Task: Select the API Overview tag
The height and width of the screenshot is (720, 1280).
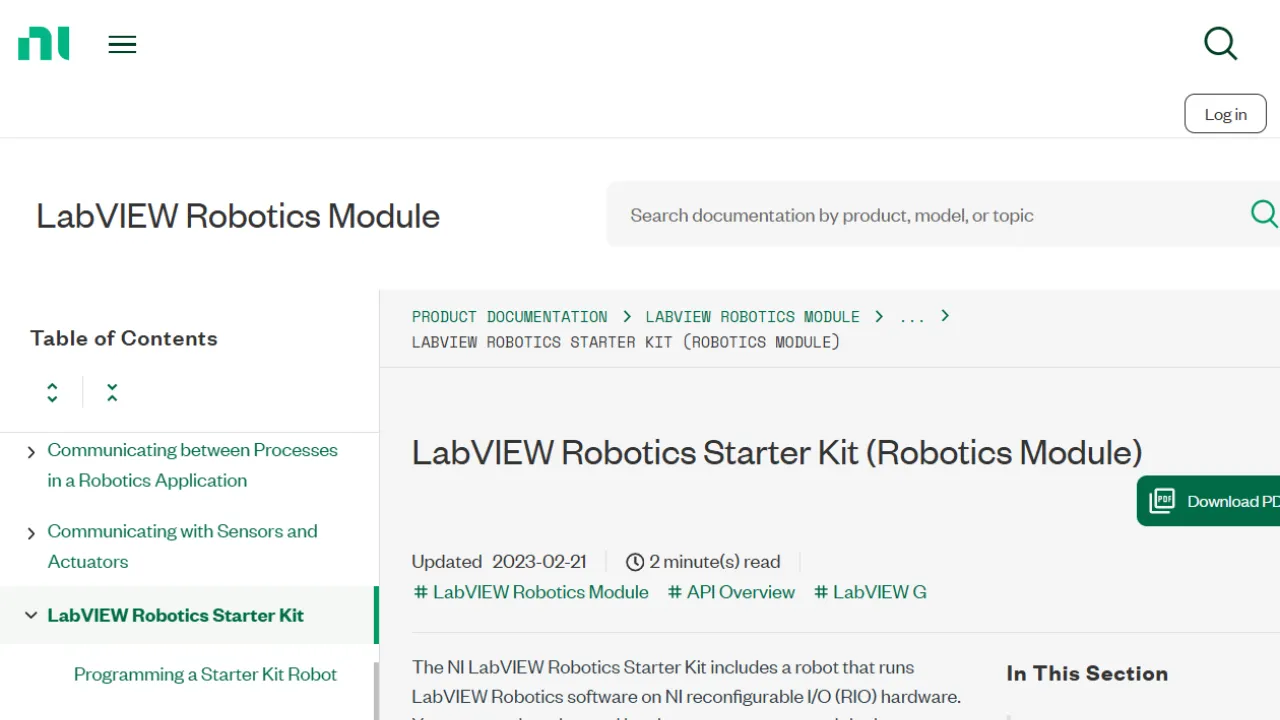Action: click(731, 591)
